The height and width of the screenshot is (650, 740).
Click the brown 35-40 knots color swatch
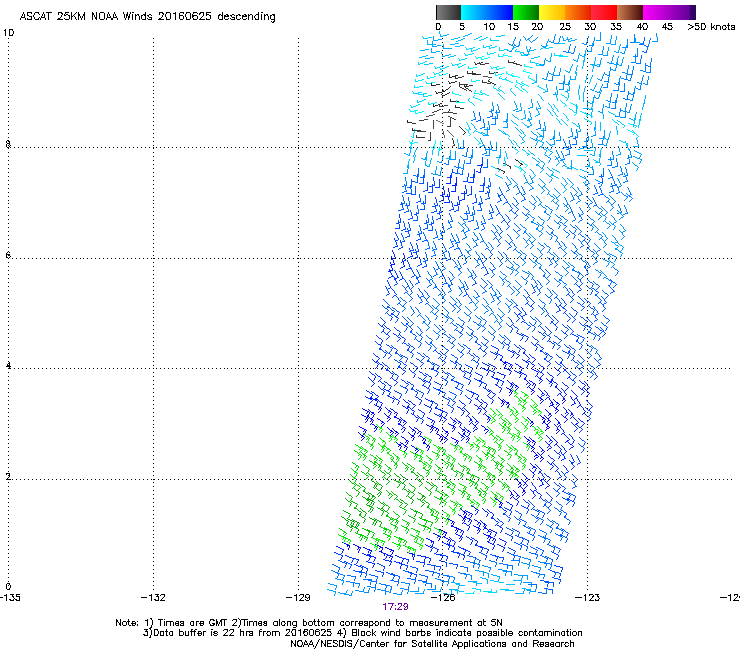[x=630, y=12]
